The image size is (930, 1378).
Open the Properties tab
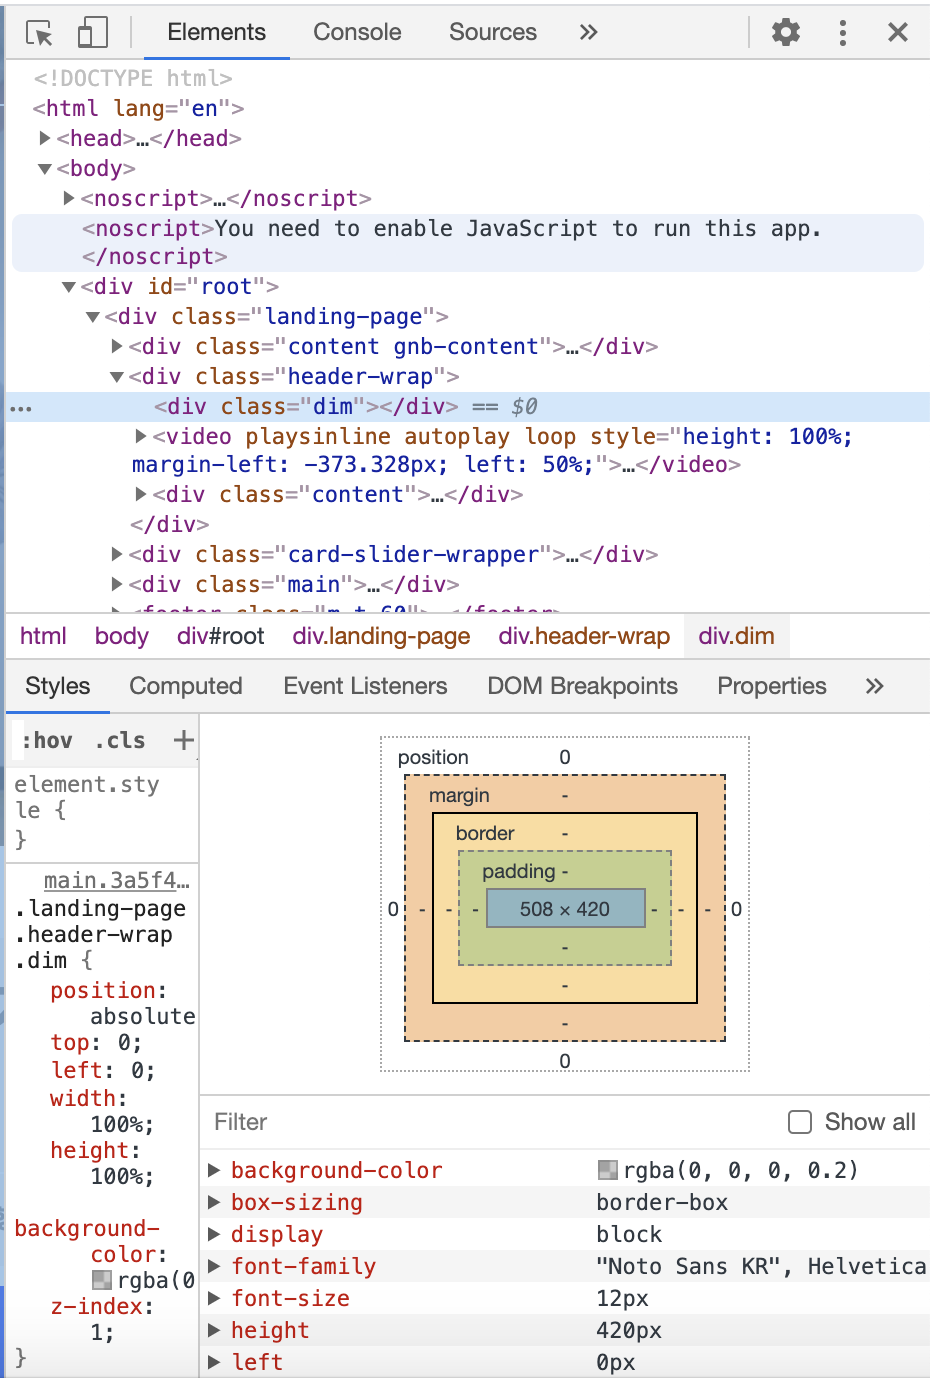coord(772,686)
